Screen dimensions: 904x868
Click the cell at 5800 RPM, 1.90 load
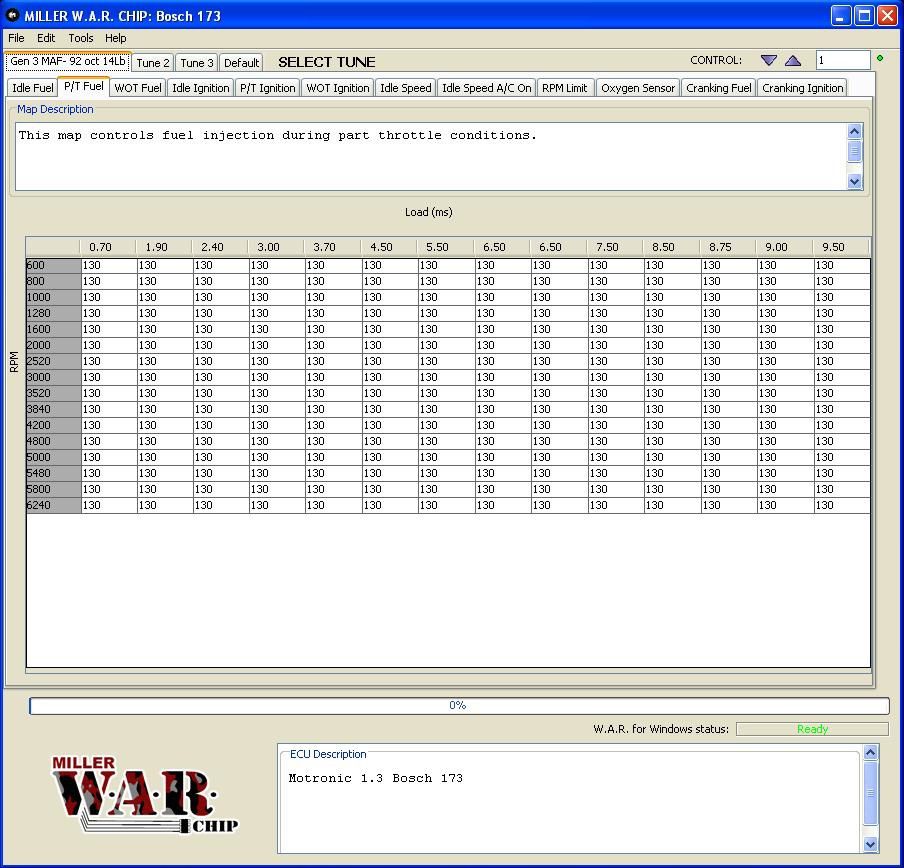tap(165, 489)
